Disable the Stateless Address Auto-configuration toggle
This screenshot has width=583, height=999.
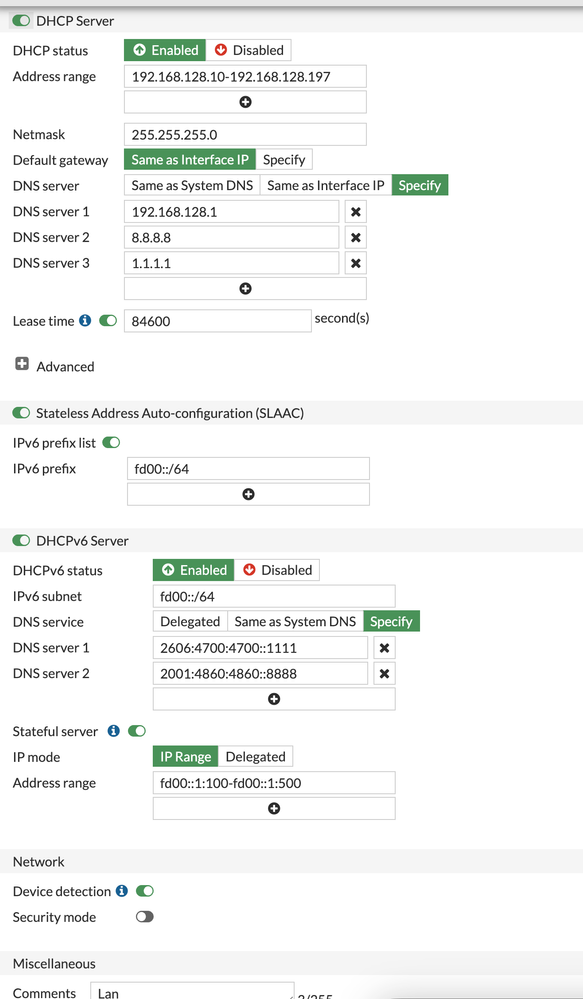[21, 411]
